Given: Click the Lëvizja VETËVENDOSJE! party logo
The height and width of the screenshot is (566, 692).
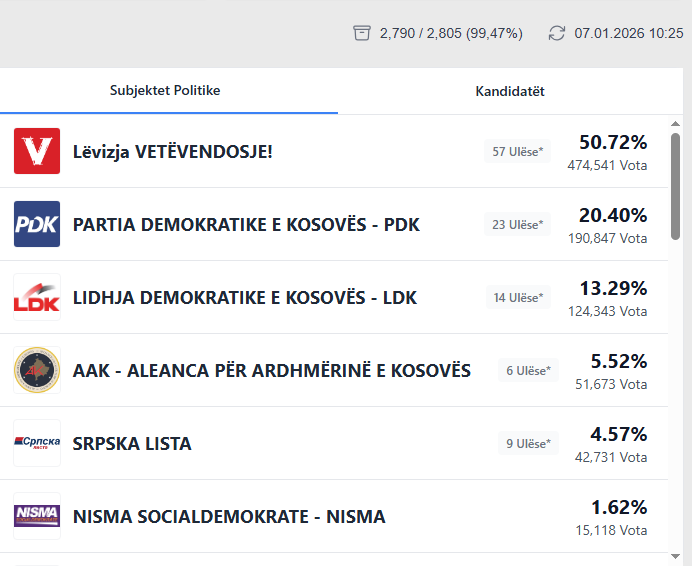Looking at the screenshot, I should [37, 151].
